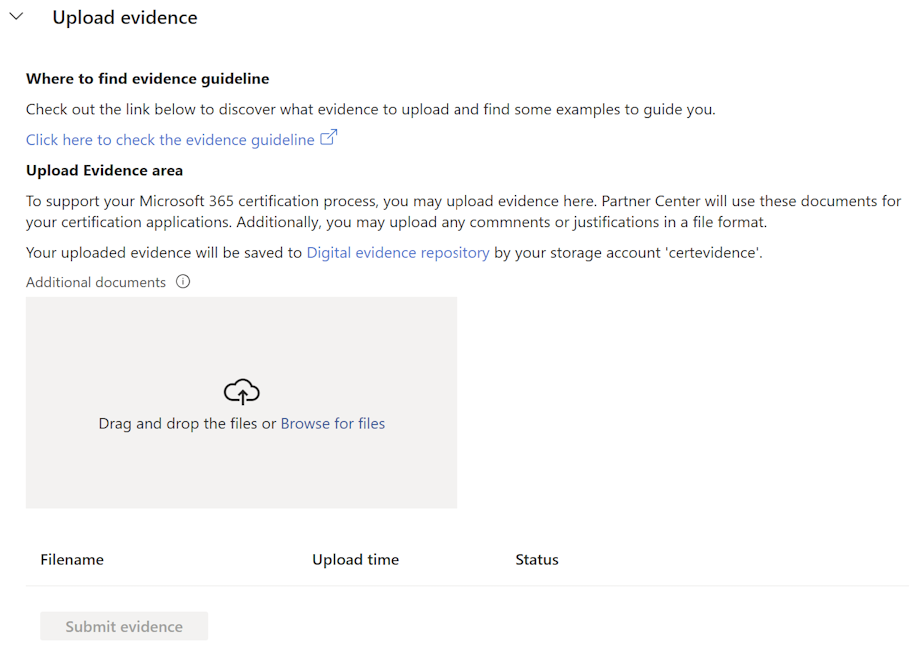The height and width of the screenshot is (653, 918).
Task: Click the Microsoft 365 certification process paragraph
Action: (x=463, y=212)
